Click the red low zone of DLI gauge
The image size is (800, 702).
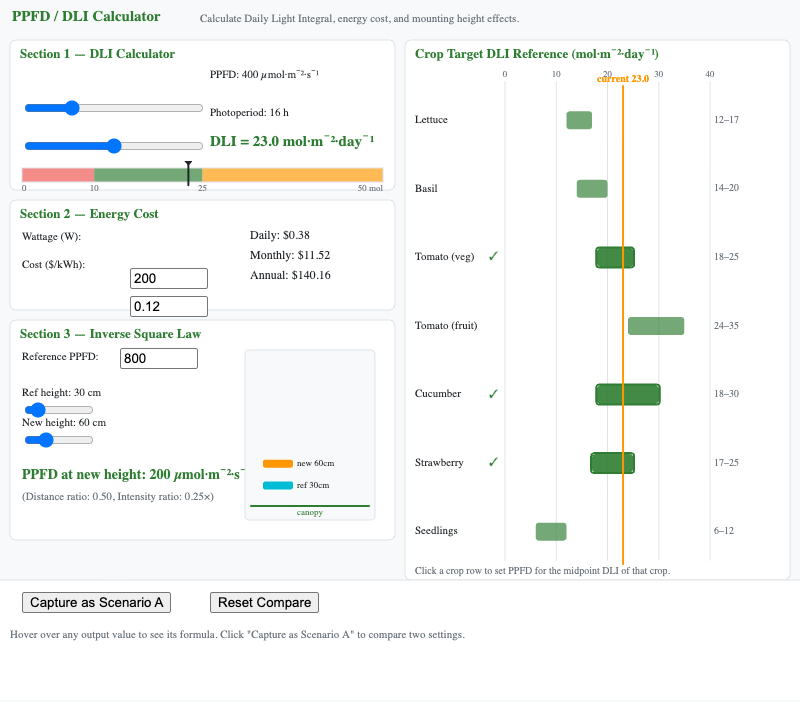click(x=58, y=175)
